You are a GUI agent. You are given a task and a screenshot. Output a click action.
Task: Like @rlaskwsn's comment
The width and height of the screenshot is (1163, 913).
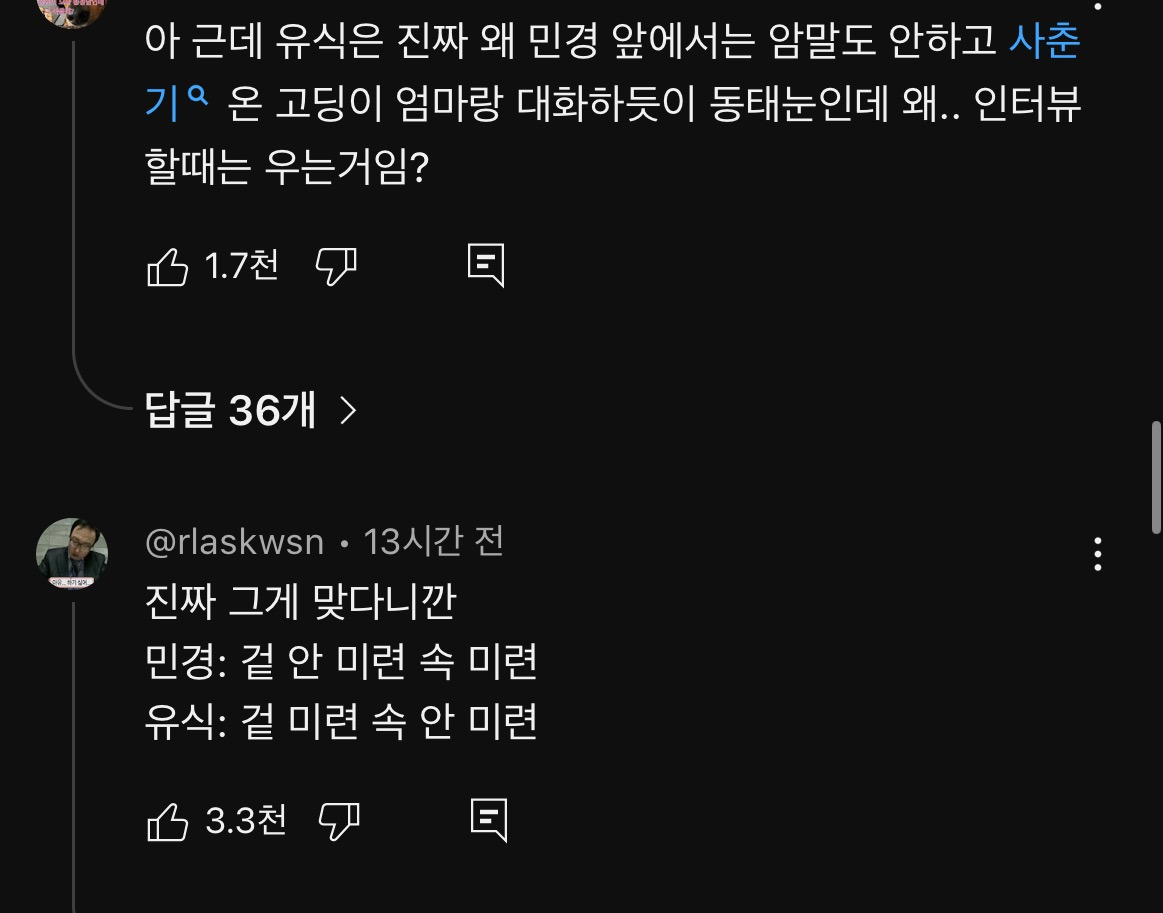coord(168,821)
